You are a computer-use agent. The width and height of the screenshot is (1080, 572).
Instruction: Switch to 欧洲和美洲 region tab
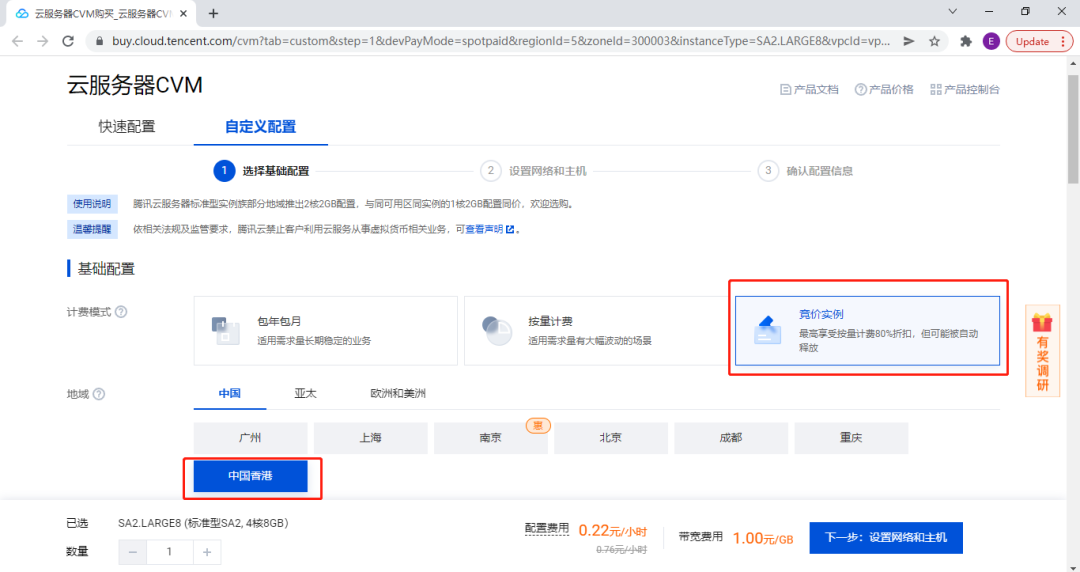click(398, 394)
